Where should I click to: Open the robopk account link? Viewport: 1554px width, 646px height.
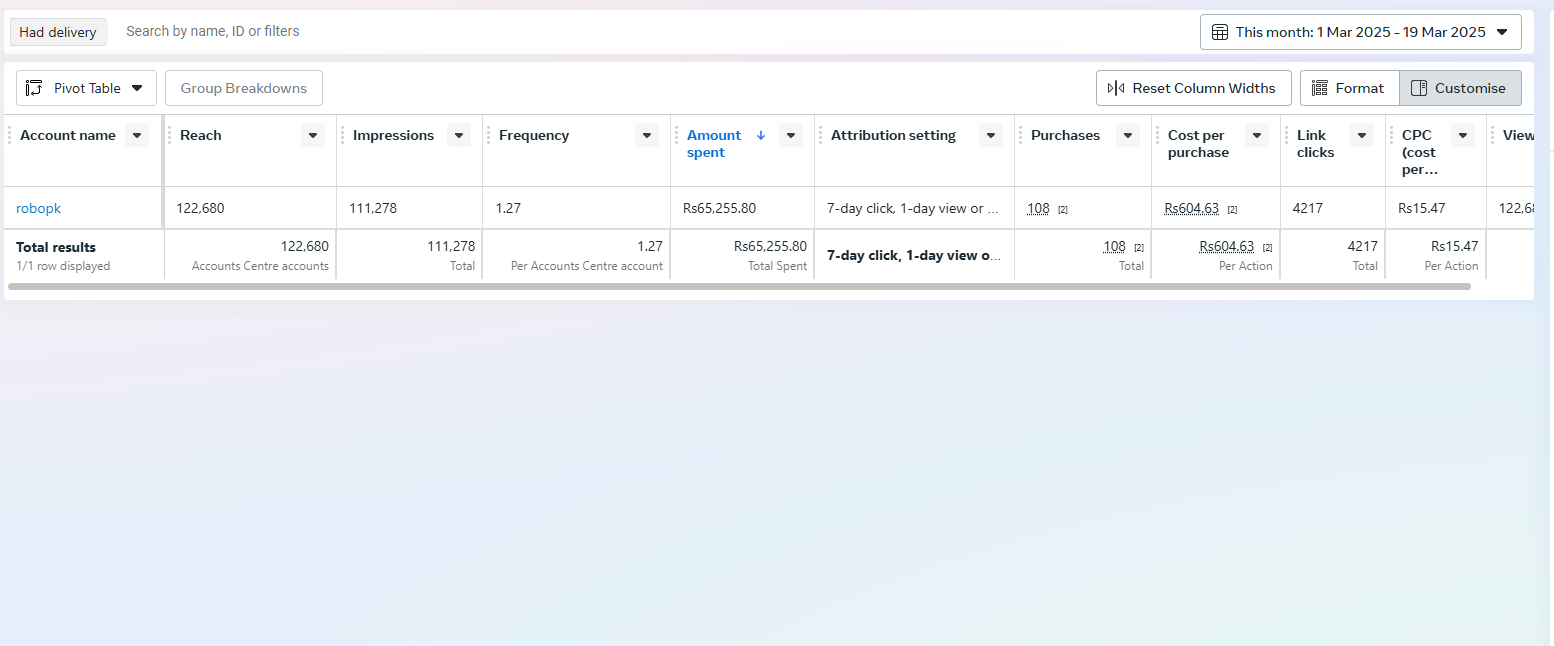click(x=38, y=208)
